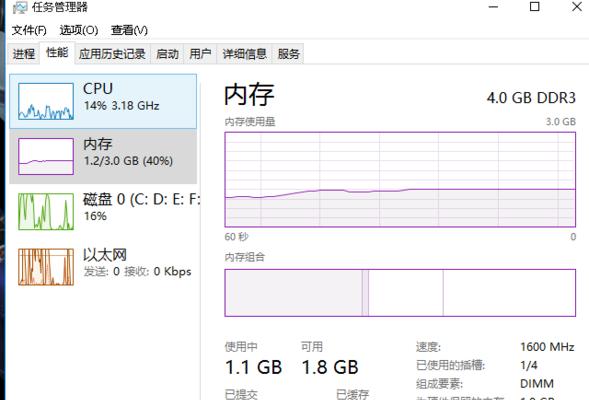The width and height of the screenshot is (589, 400).
Task: Click the Task Manager title bar icon
Action: pyautogui.click(x=20, y=7)
